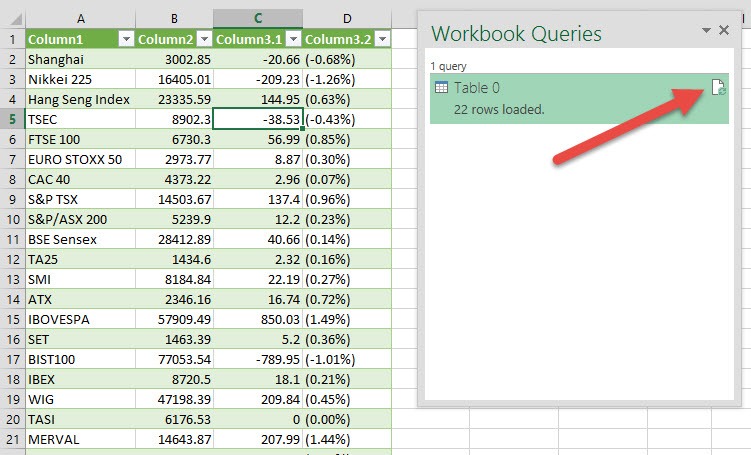The height and width of the screenshot is (455, 751).
Task: Select the ATX cell
Action: click(80, 299)
